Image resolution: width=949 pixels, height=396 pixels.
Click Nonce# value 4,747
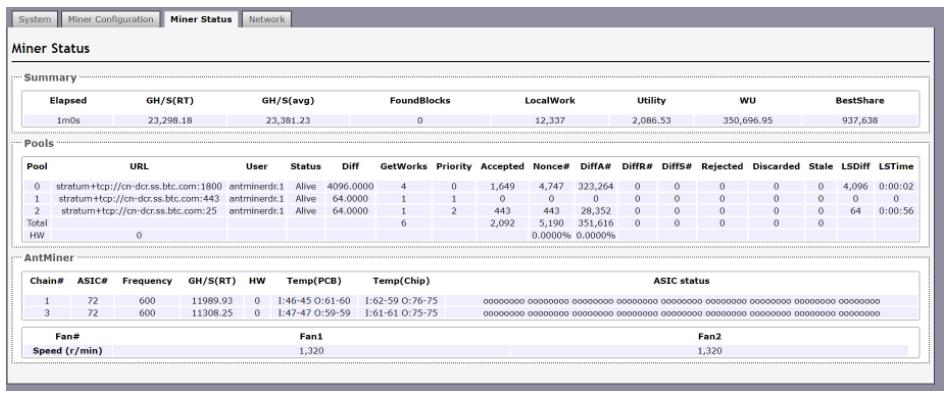point(551,186)
